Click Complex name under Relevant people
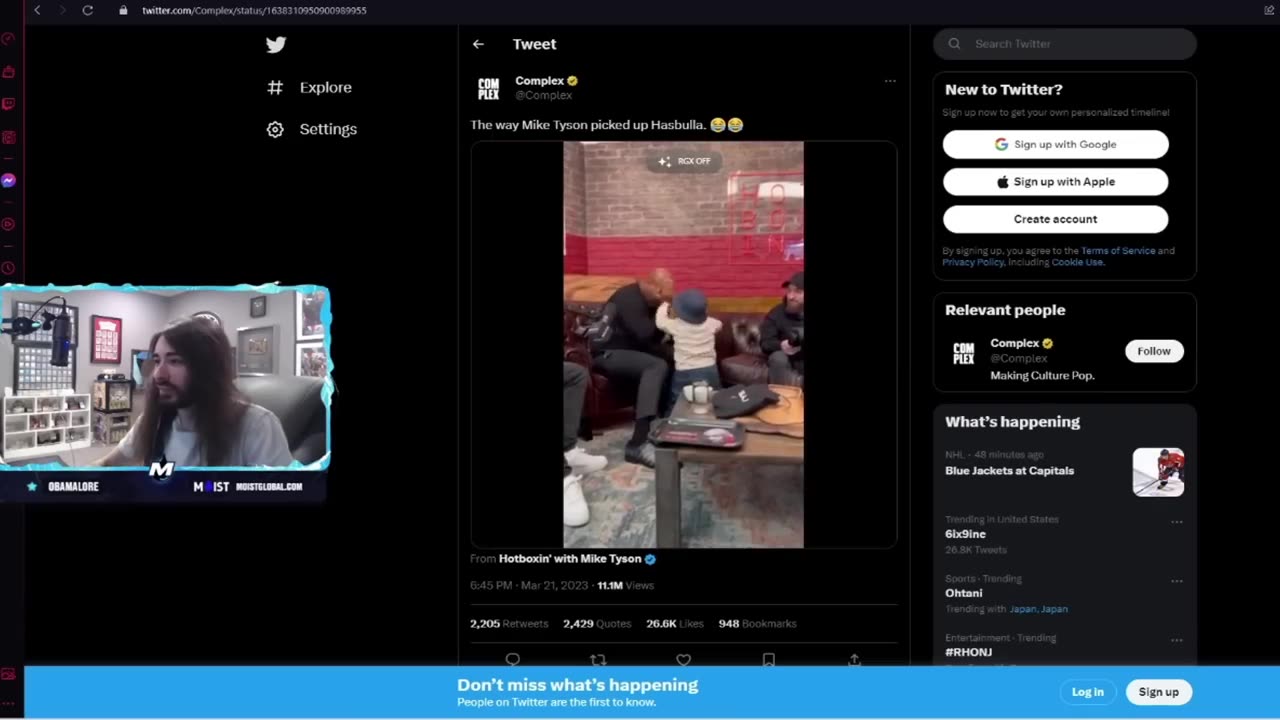The width and height of the screenshot is (1280, 720). pyautogui.click(x=1014, y=343)
